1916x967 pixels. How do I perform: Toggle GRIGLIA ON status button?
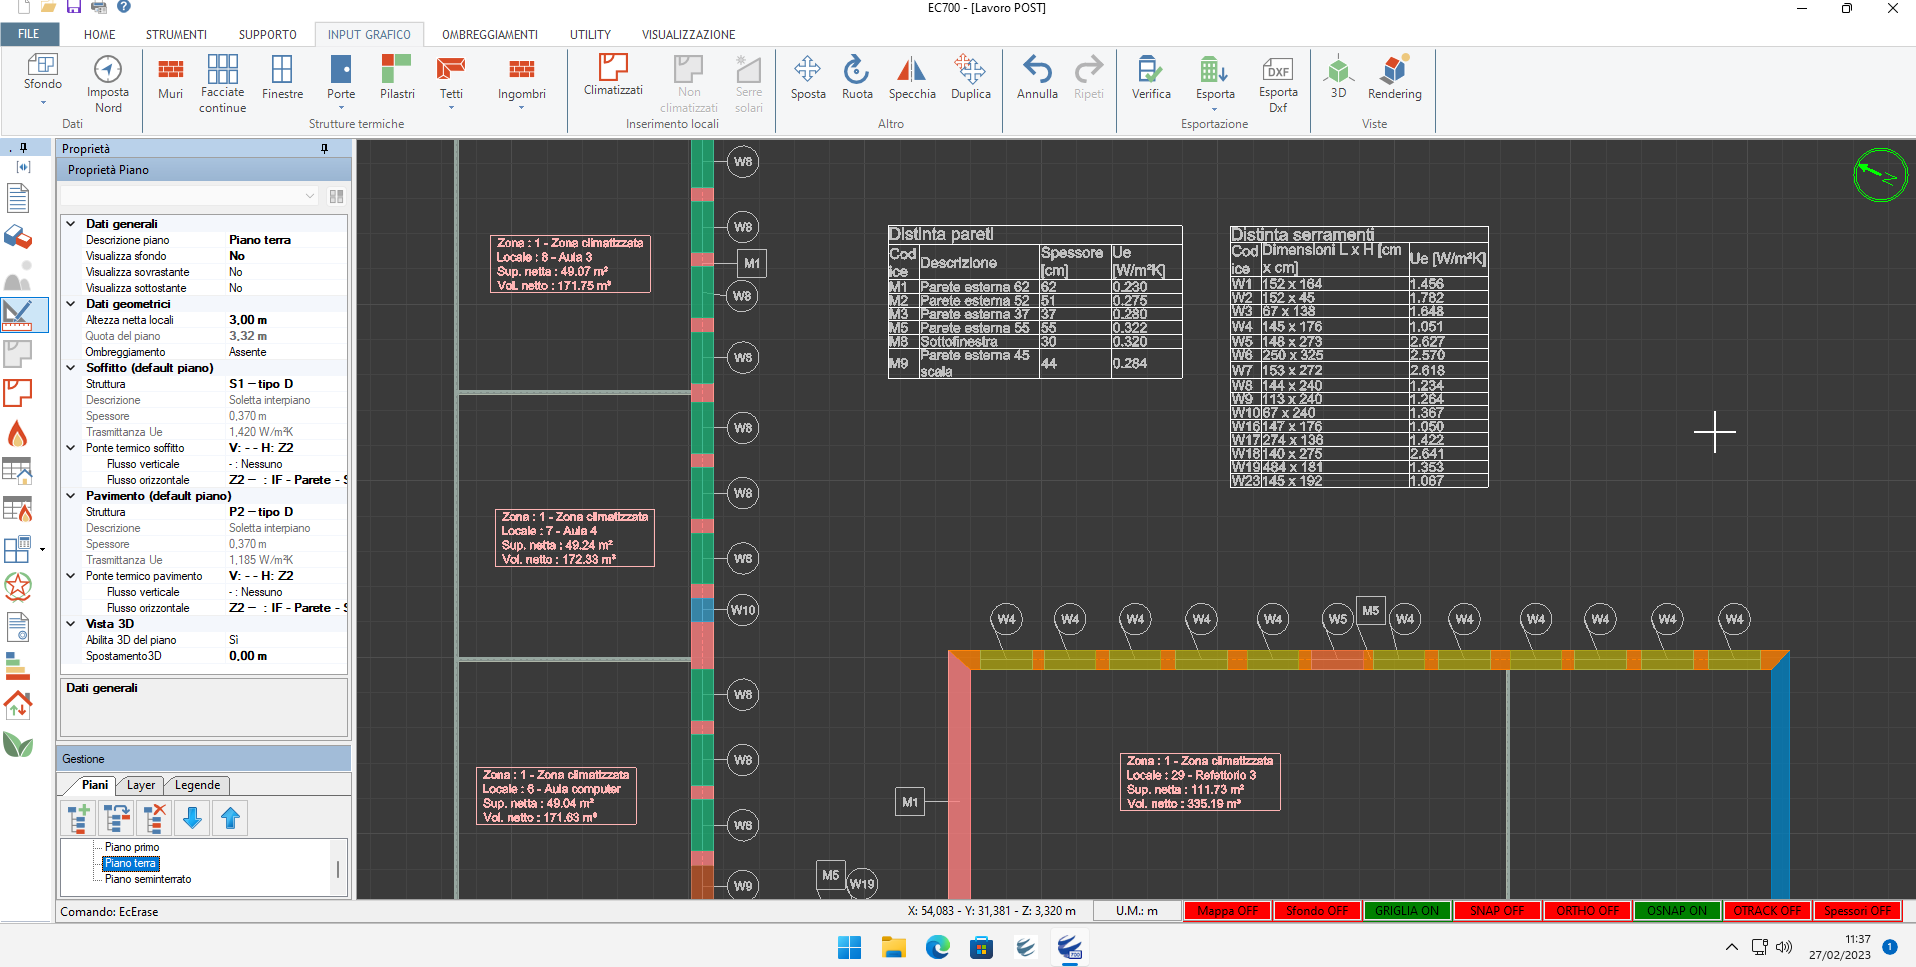[1407, 911]
